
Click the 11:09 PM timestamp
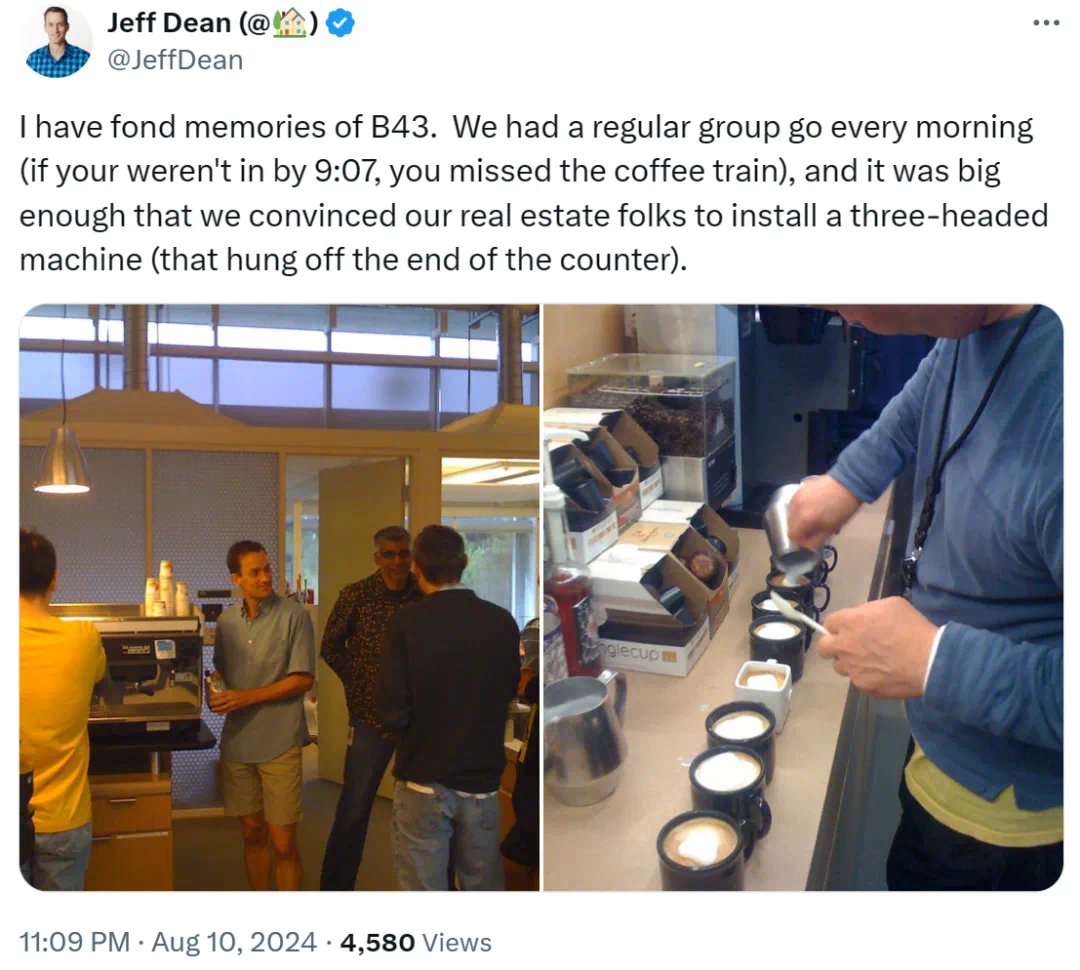coord(74,942)
